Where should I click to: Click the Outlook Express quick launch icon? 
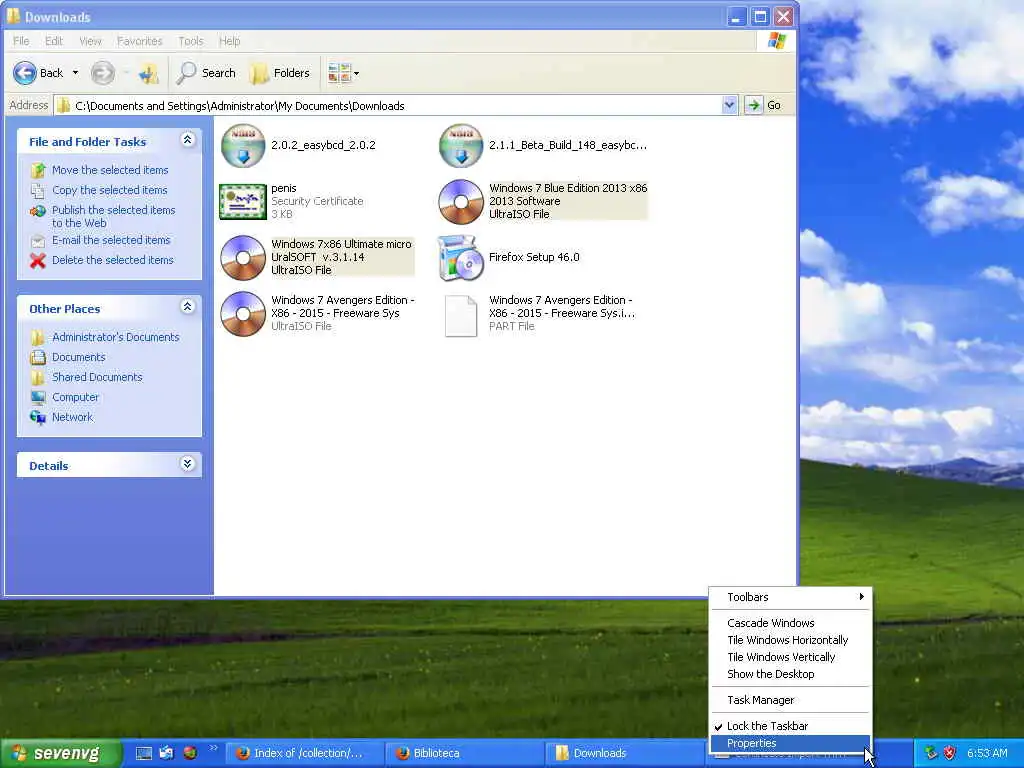coord(167,753)
